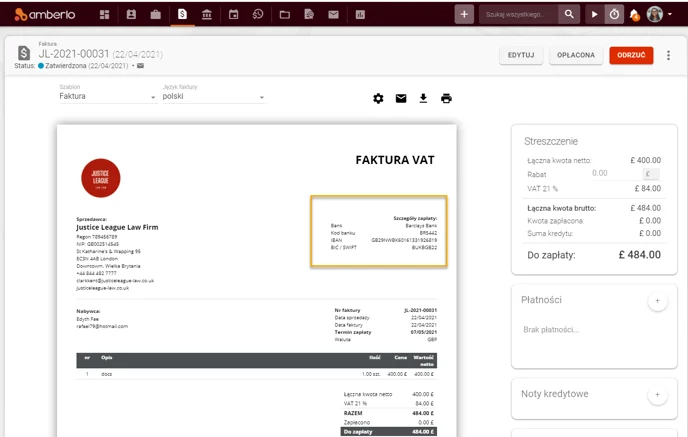Image resolution: width=688 pixels, height=437 pixels.
Task: Open the time history clock icon
Action: point(258,14)
